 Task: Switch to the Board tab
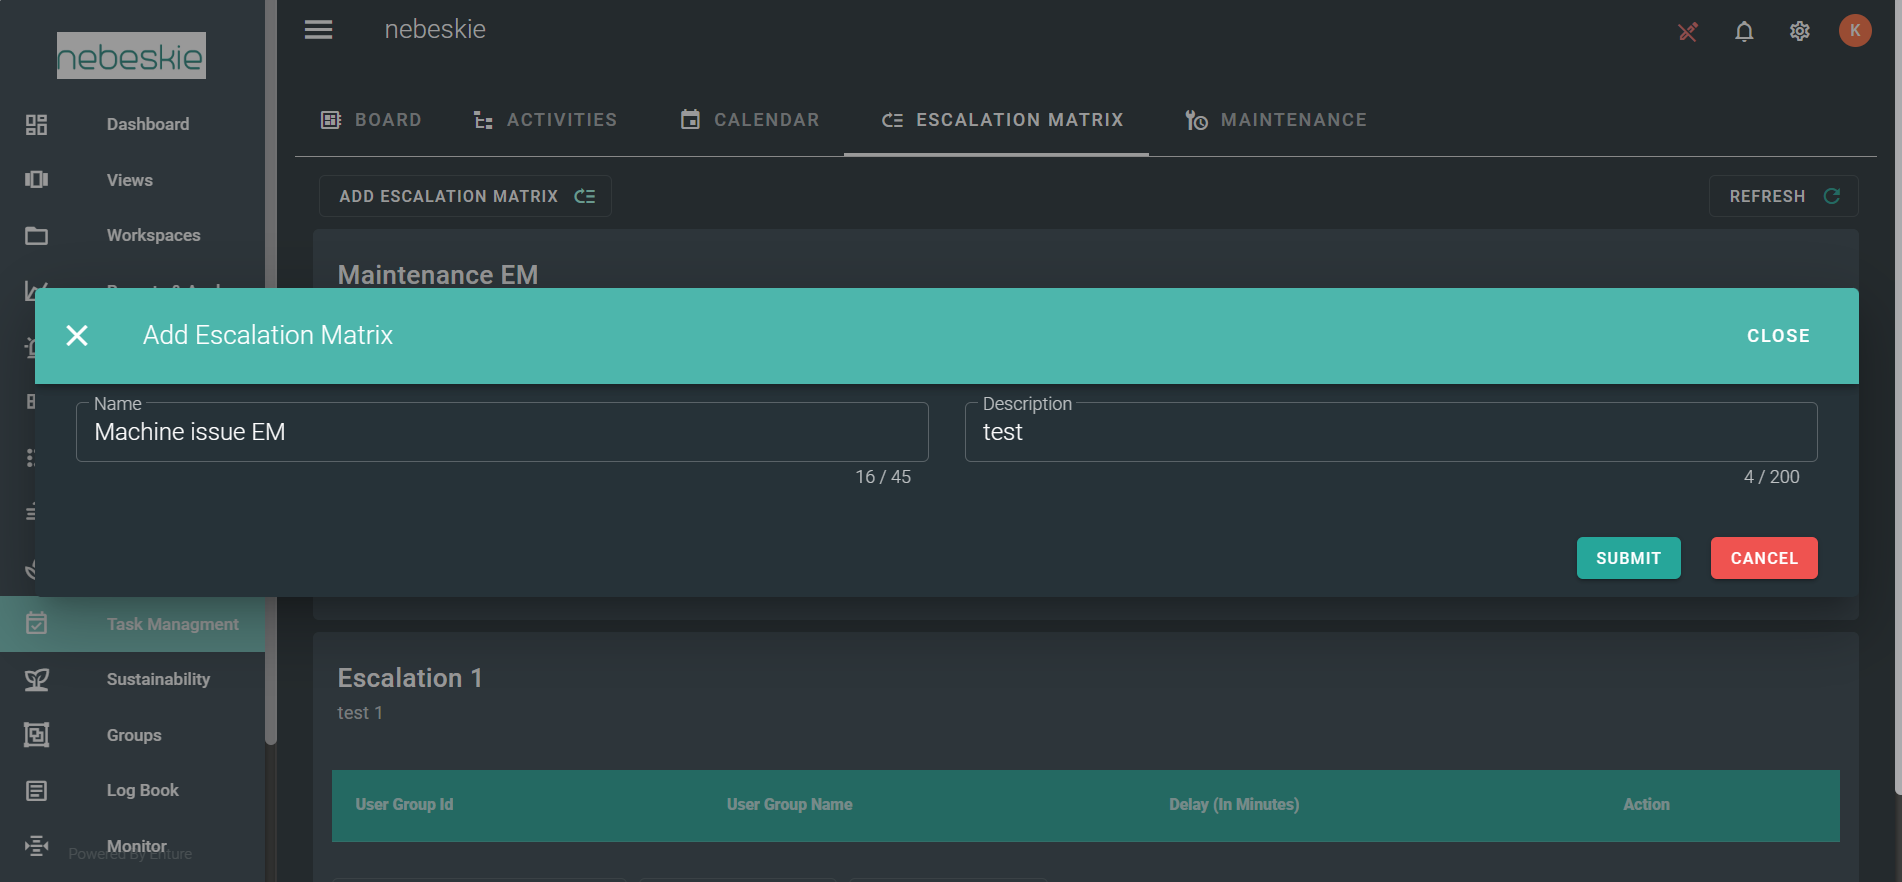[x=371, y=120]
